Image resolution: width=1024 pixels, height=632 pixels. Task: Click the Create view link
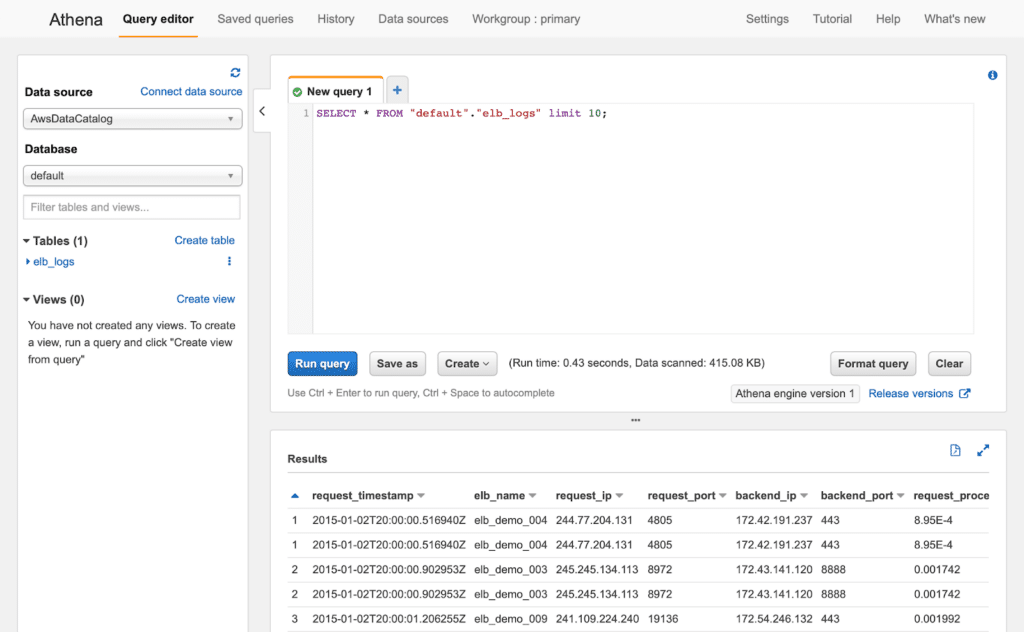point(206,299)
